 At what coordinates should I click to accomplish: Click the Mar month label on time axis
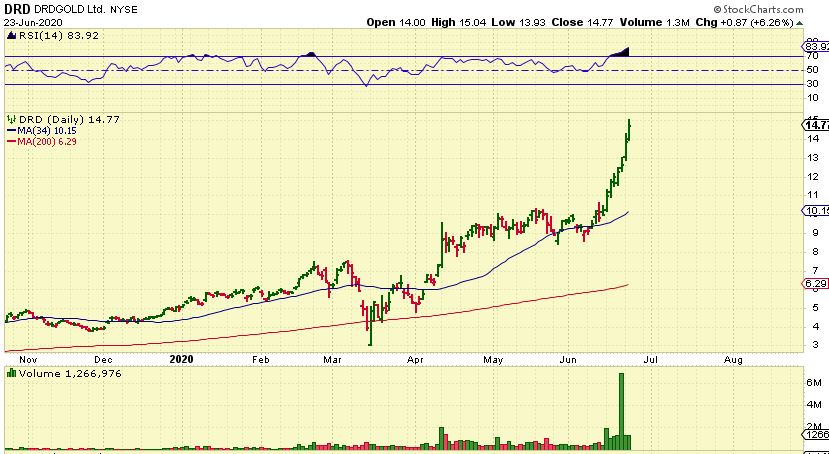pos(334,359)
